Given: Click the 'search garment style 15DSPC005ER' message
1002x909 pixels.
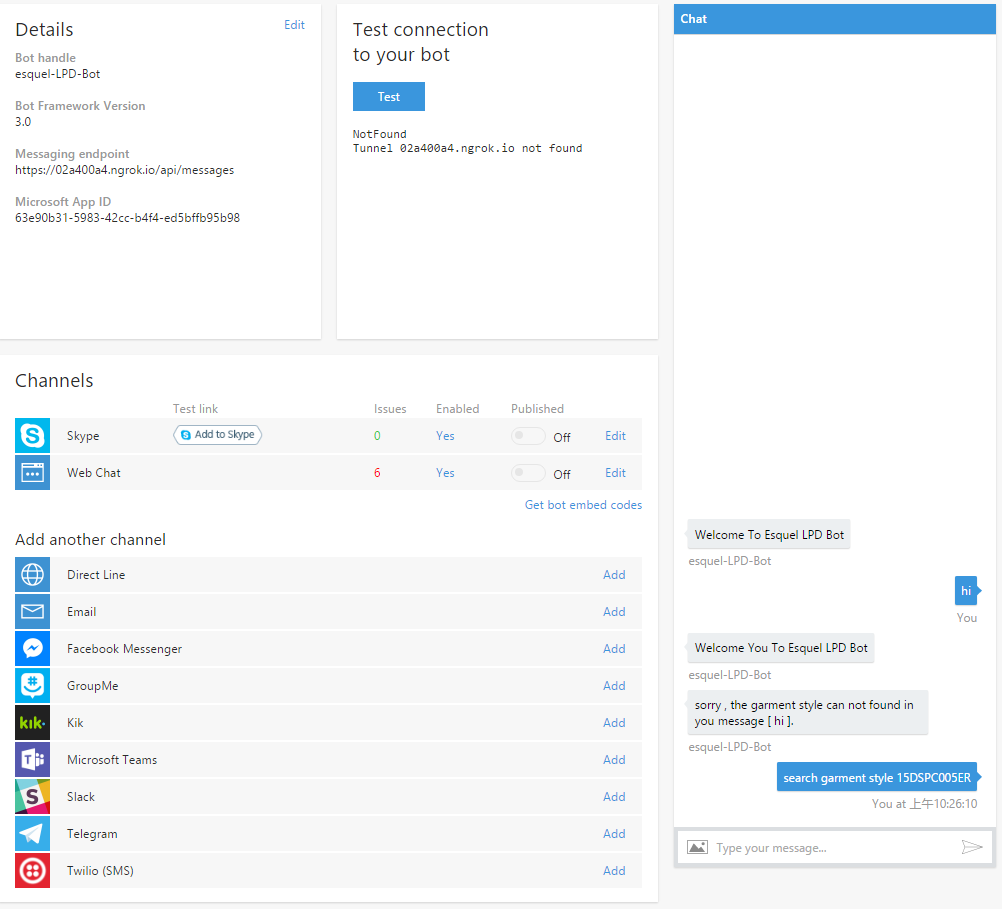Looking at the screenshot, I should click(877, 777).
